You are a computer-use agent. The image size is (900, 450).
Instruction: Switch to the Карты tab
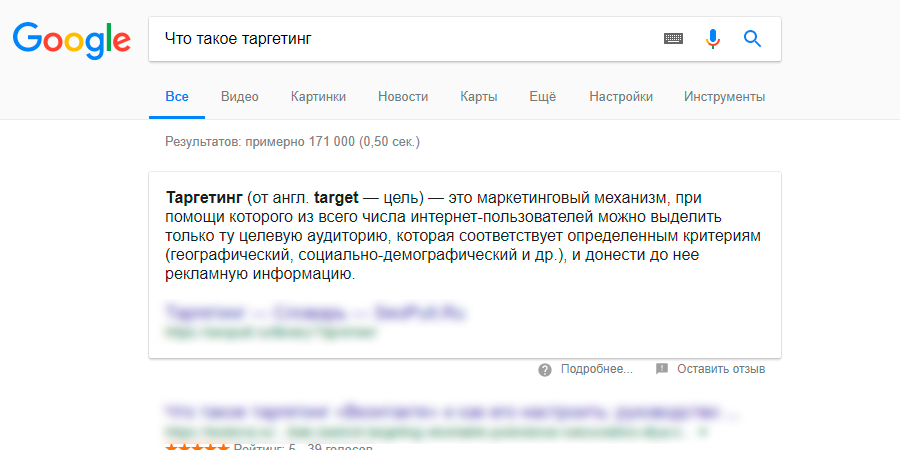(478, 97)
